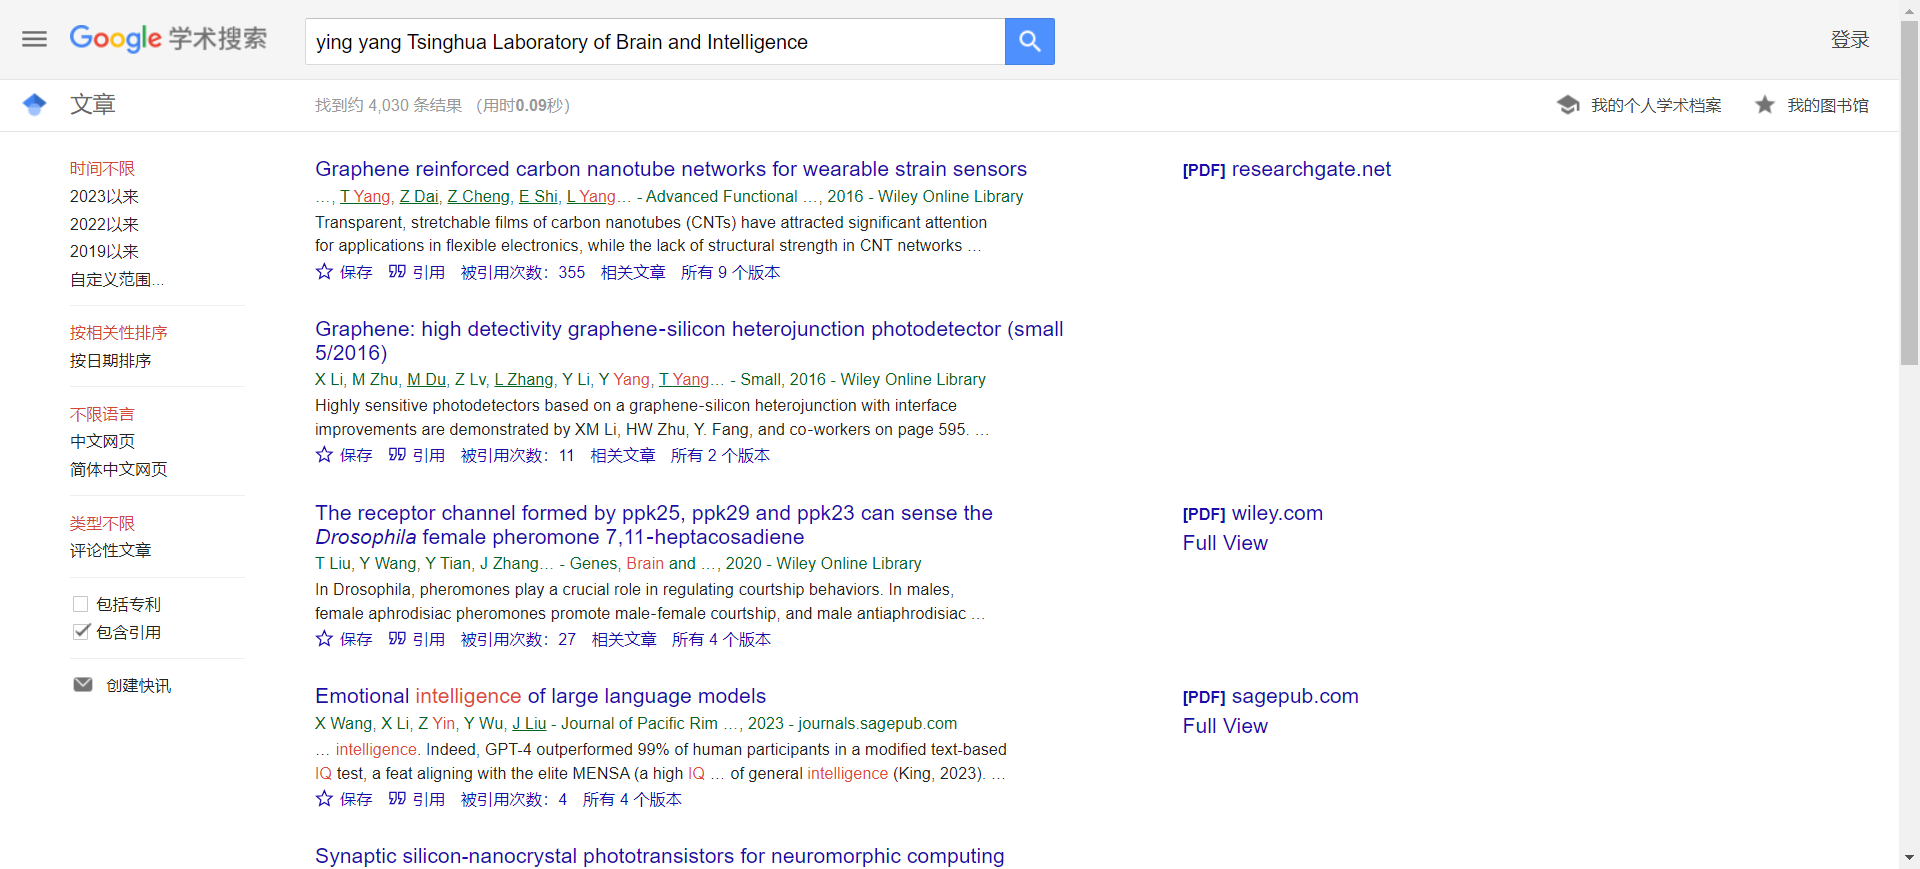Filter results since 2022
This screenshot has height=869, width=1920.
[x=104, y=224]
